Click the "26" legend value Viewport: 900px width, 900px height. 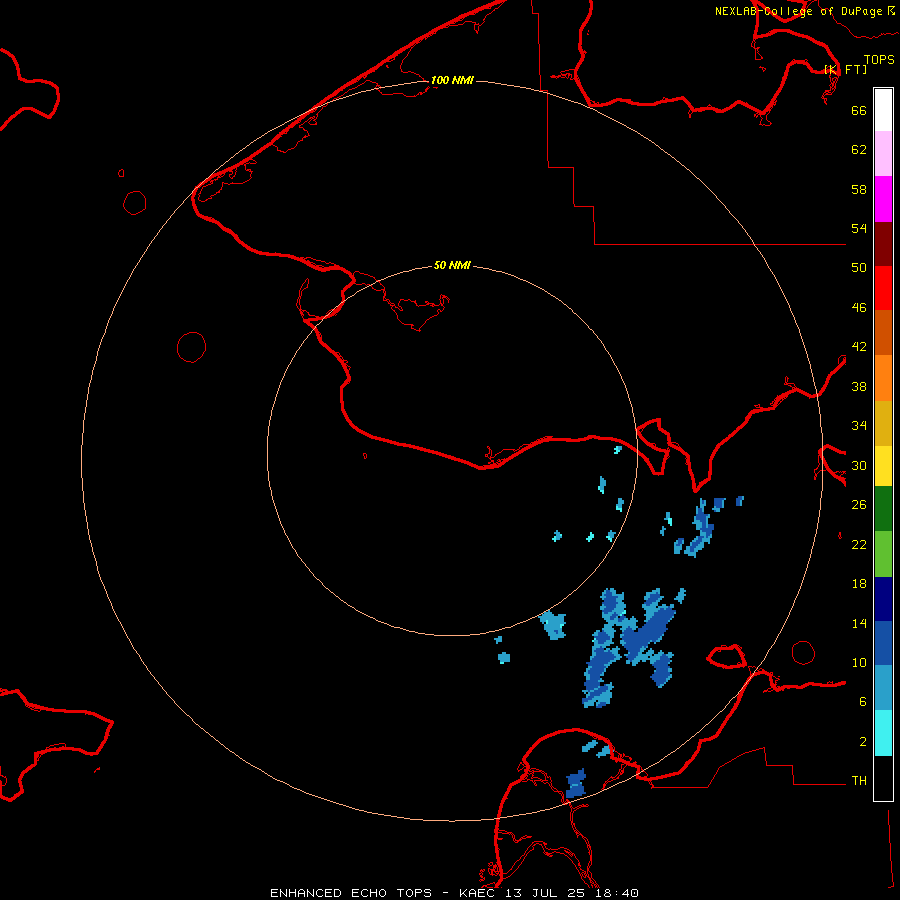[859, 505]
